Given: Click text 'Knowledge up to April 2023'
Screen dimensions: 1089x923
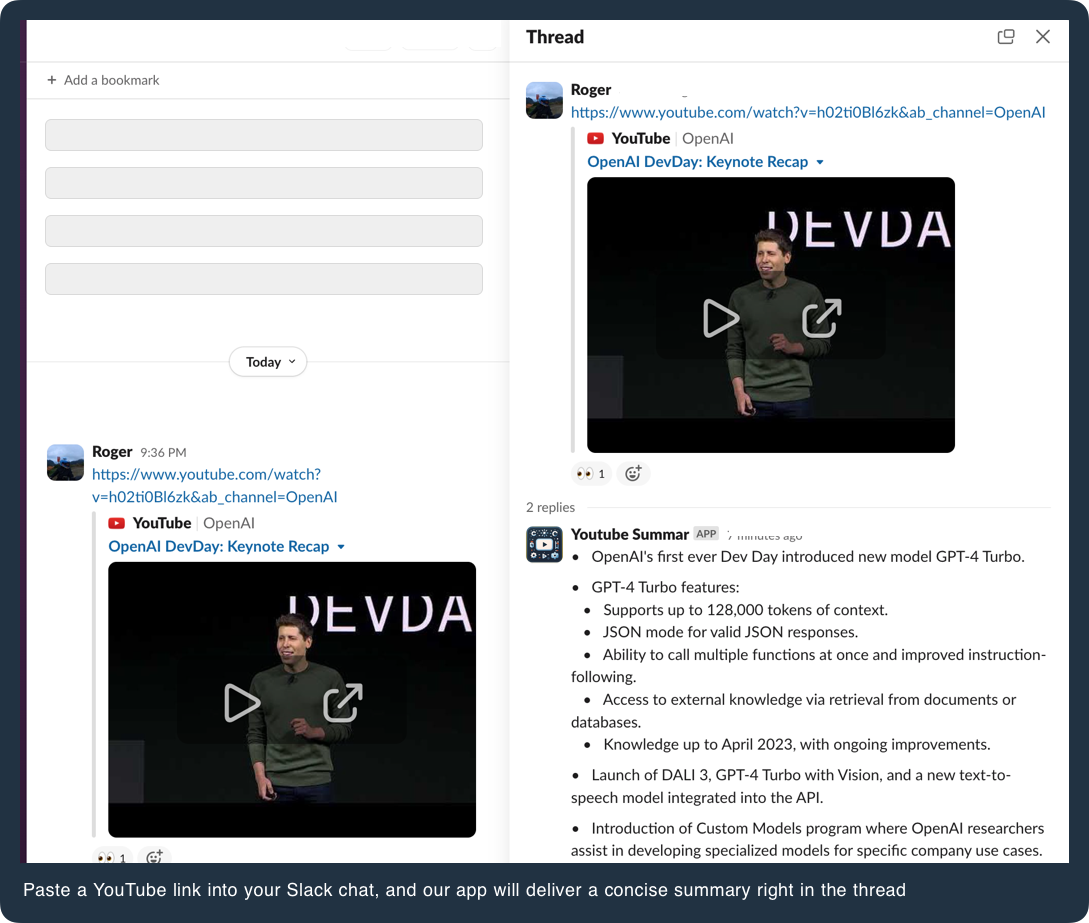Looking at the screenshot, I should (699, 745).
